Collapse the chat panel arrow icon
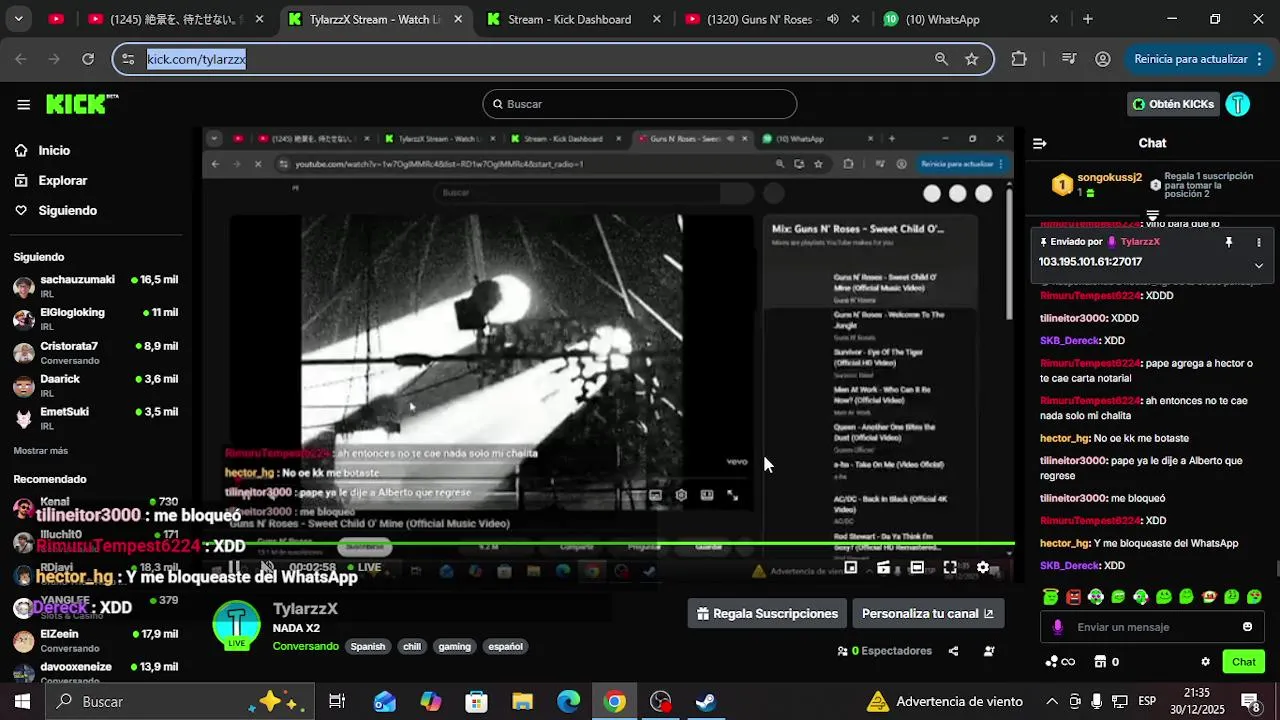Viewport: 1280px width, 720px height. click(1039, 143)
